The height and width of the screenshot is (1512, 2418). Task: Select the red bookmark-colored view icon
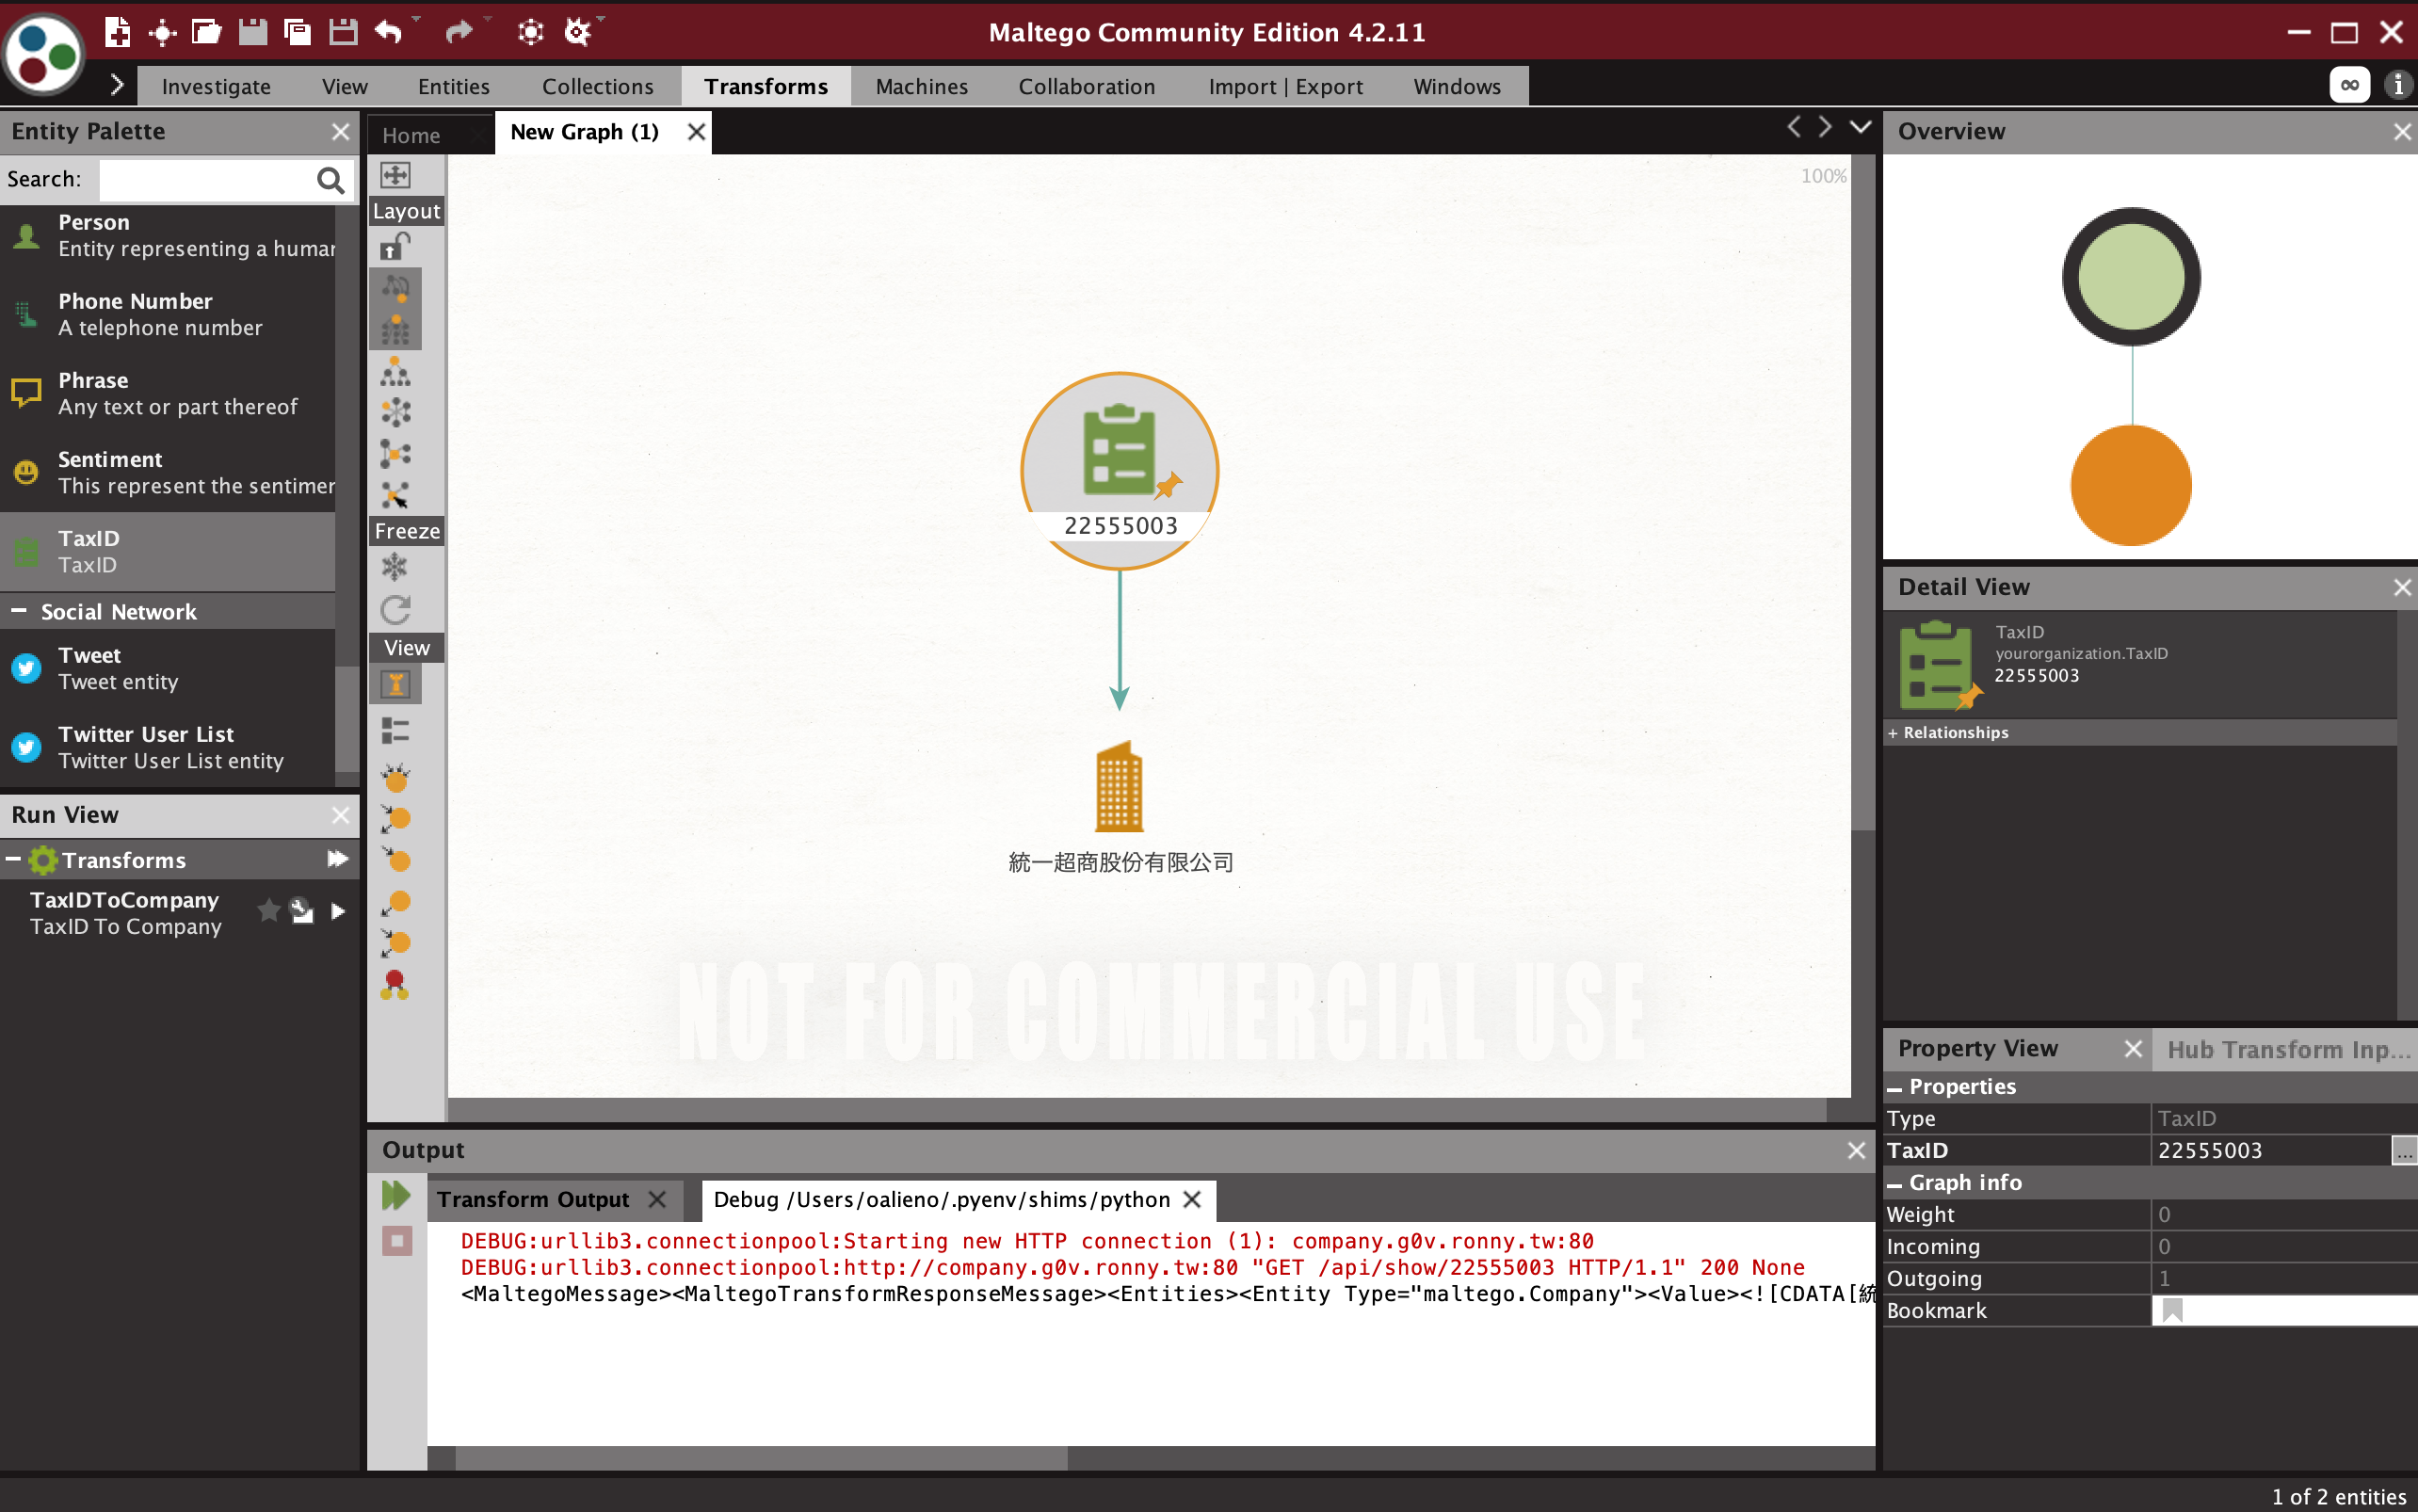395,985
